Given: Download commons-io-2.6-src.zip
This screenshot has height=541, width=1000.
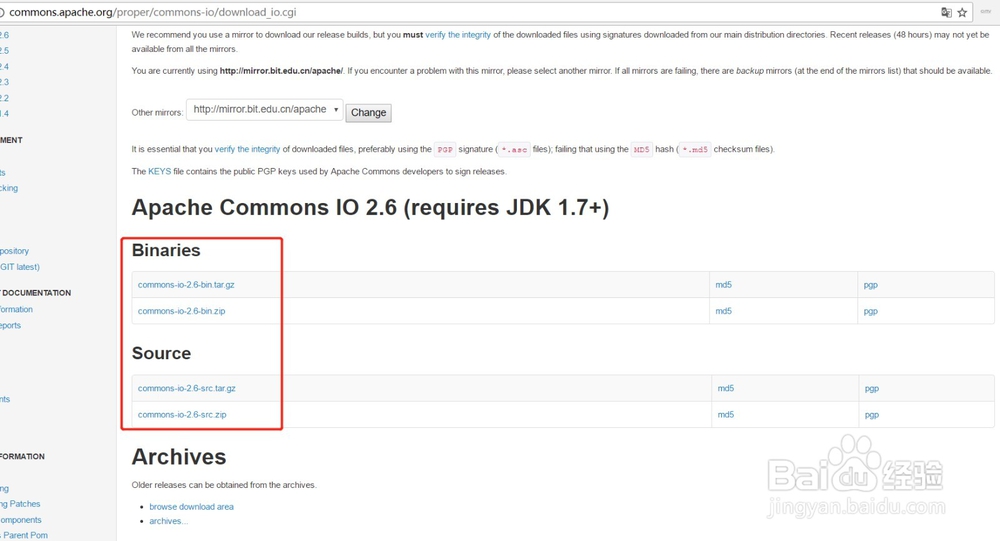Looking at the screenshot, I should [x=182, y=415].
